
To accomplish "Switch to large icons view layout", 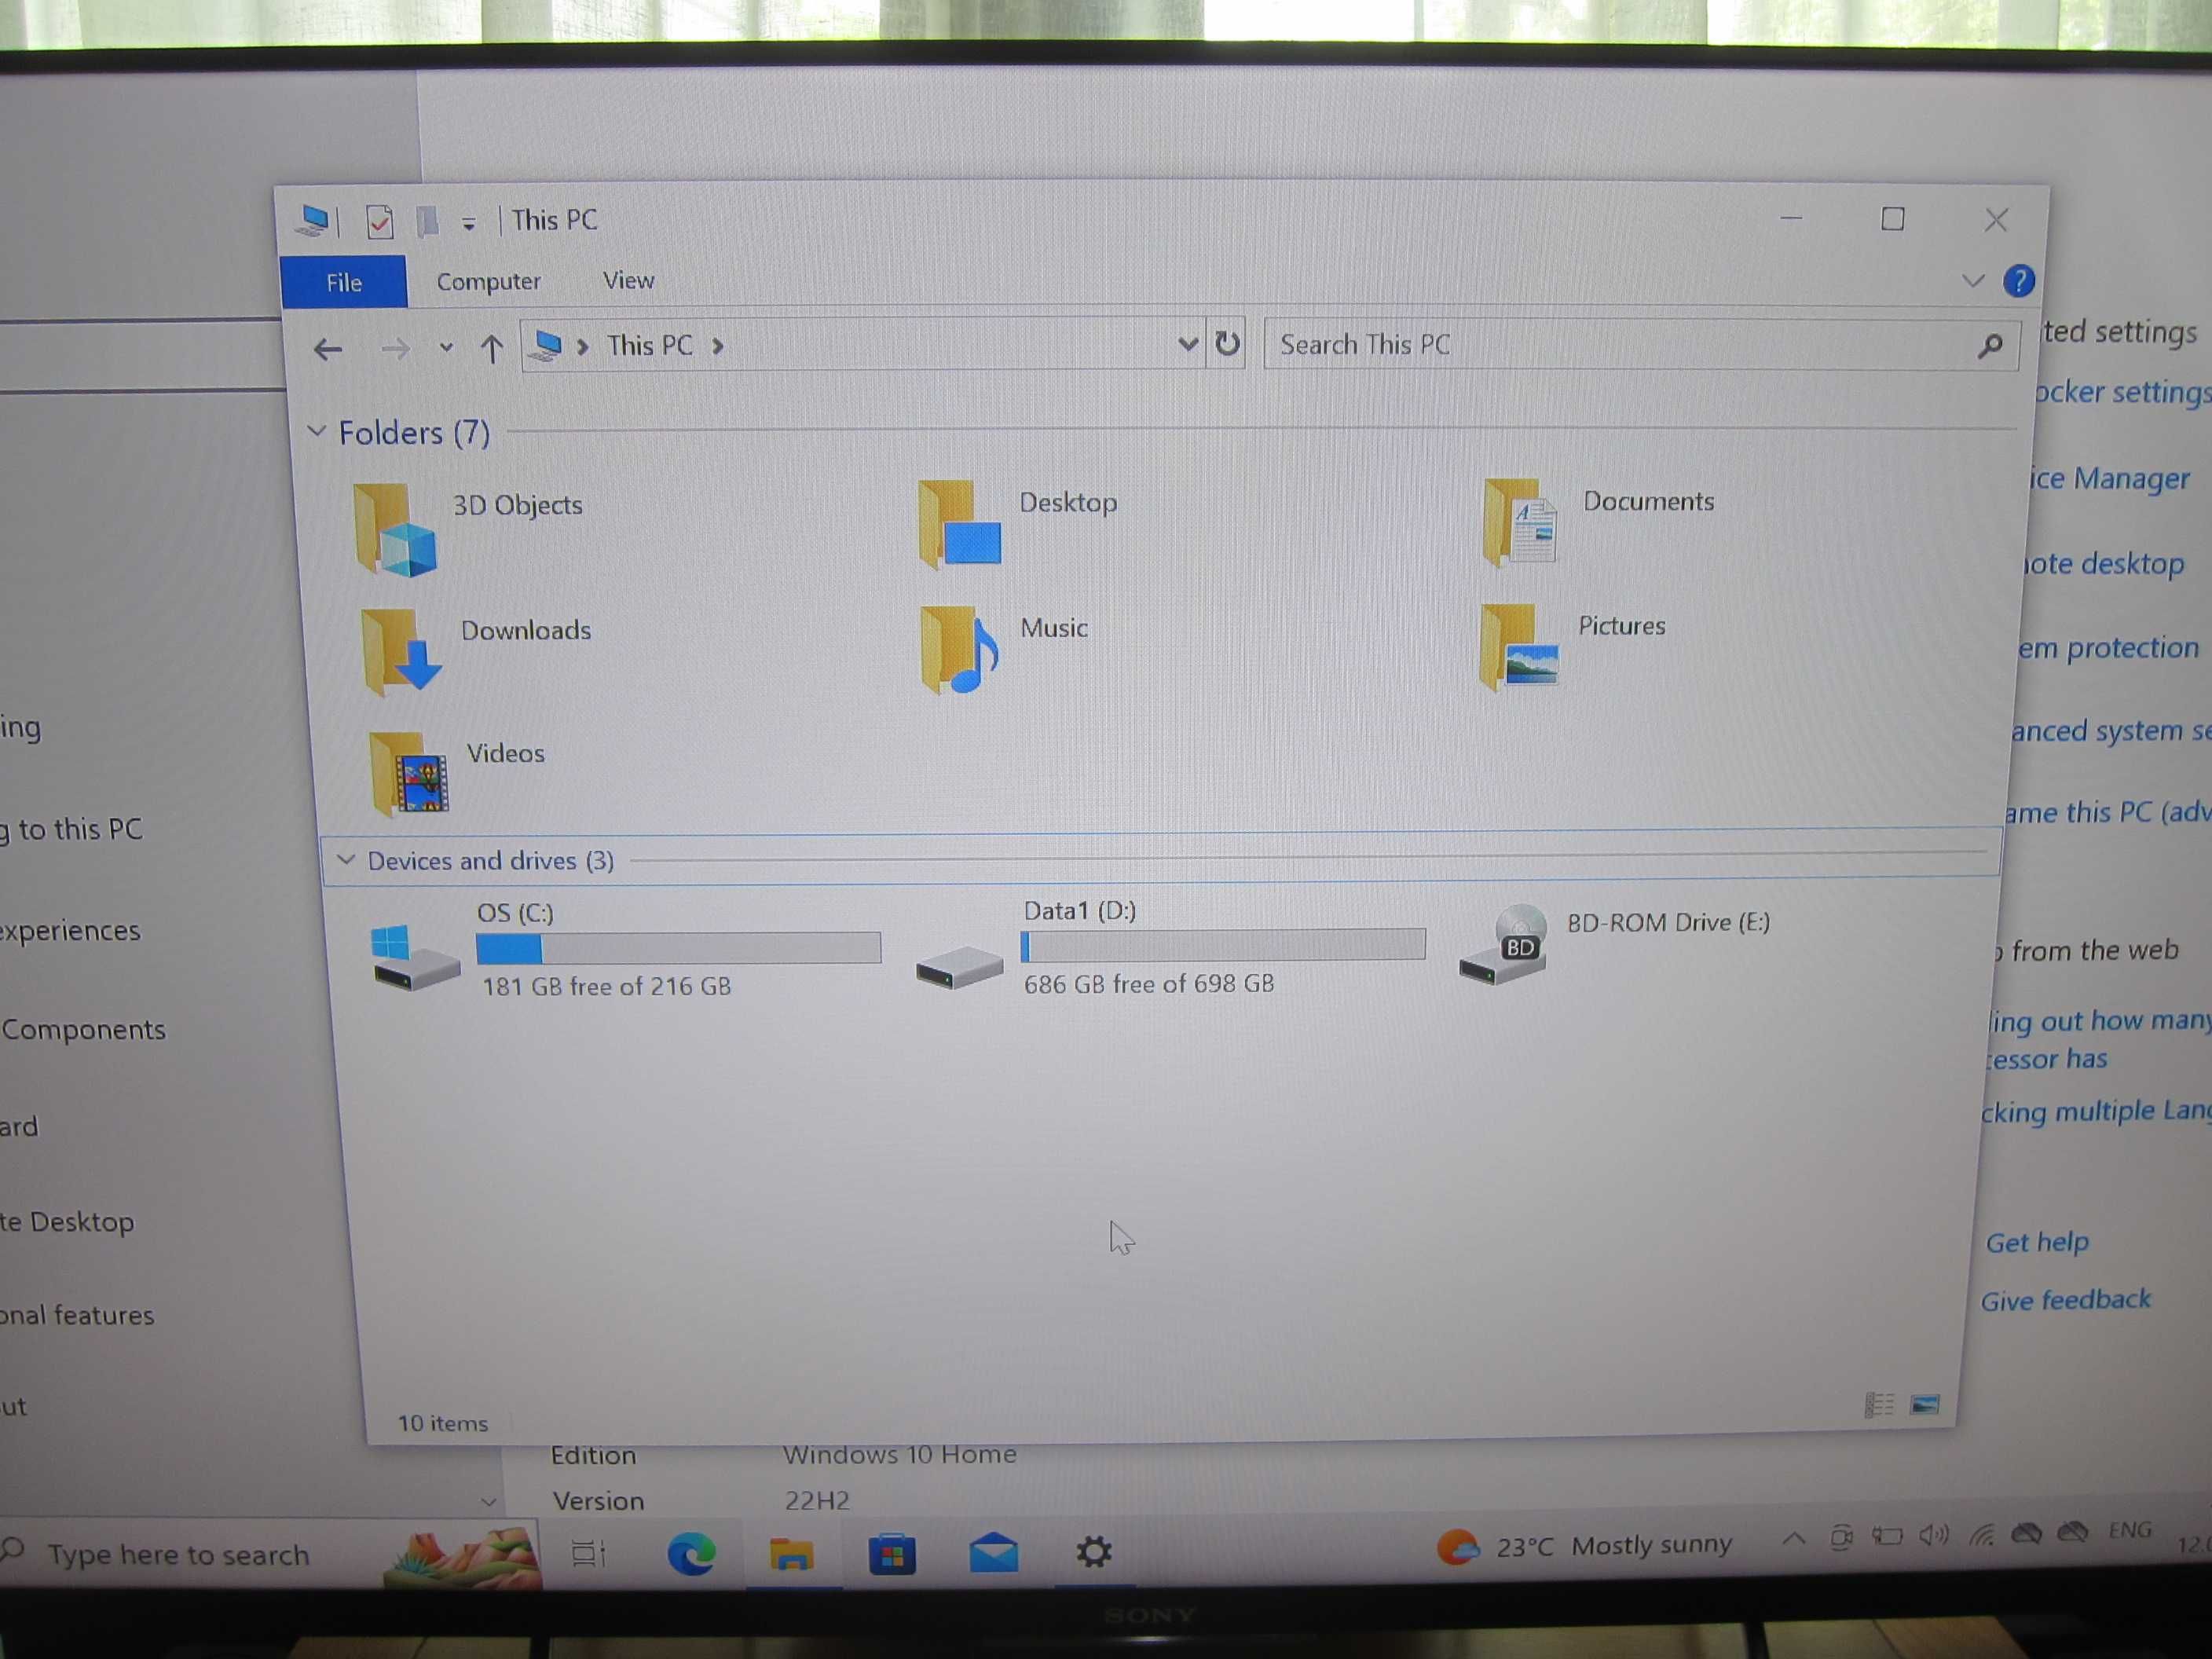I will [x=1925, y=1404].
